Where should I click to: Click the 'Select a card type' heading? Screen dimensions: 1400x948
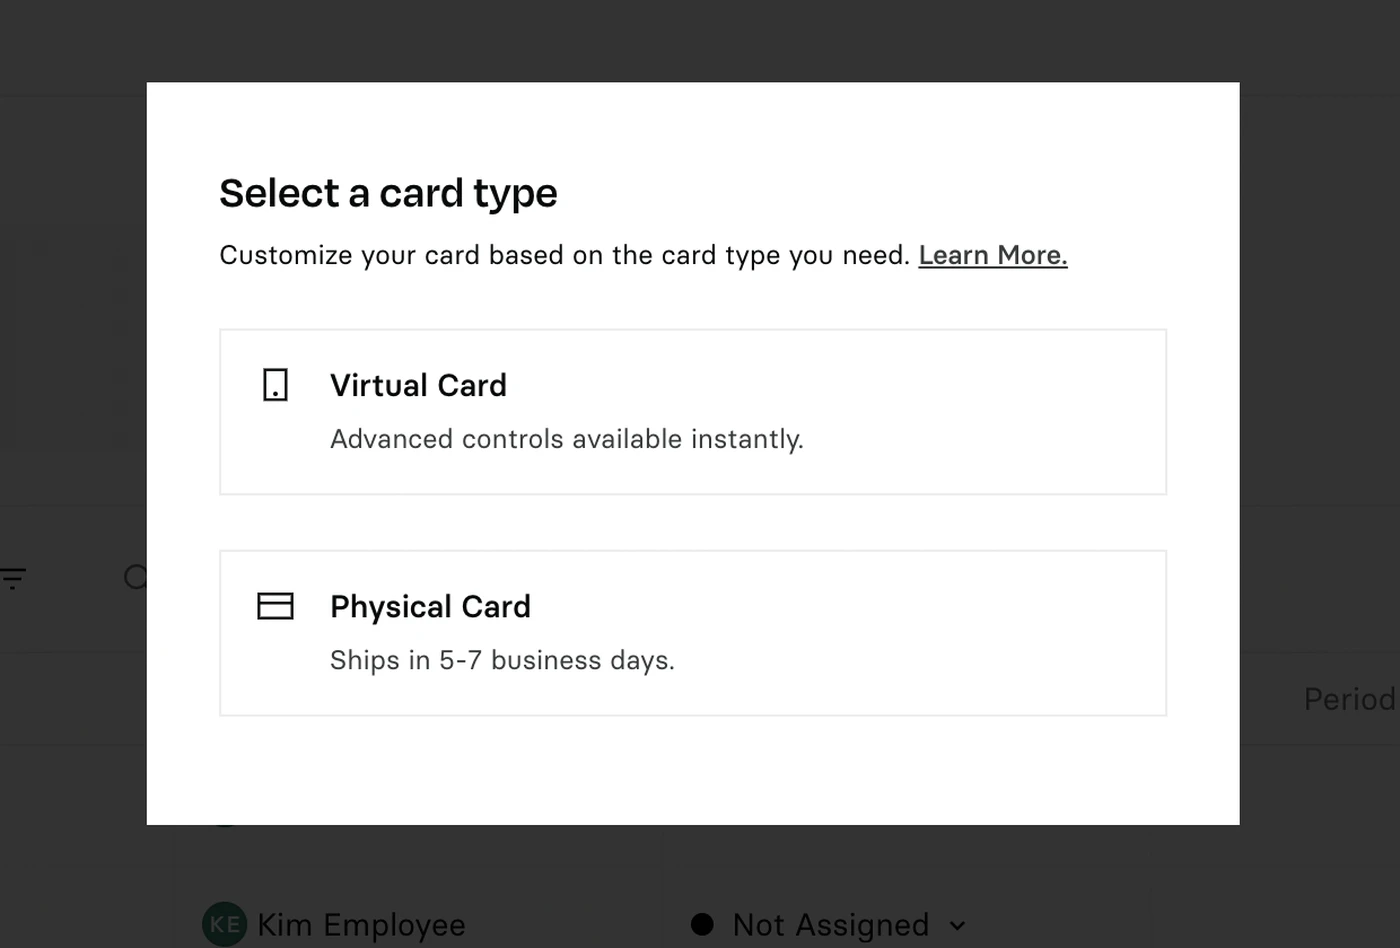388,193
